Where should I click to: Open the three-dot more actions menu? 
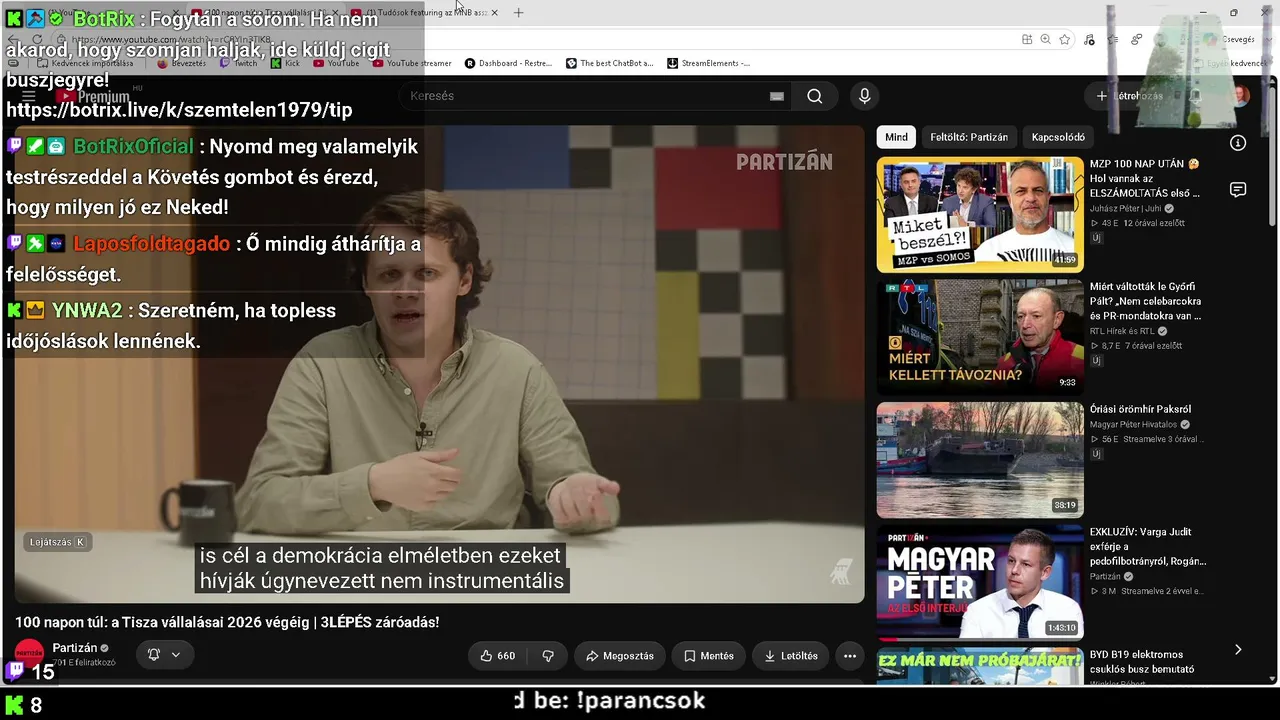coord(850,656)
